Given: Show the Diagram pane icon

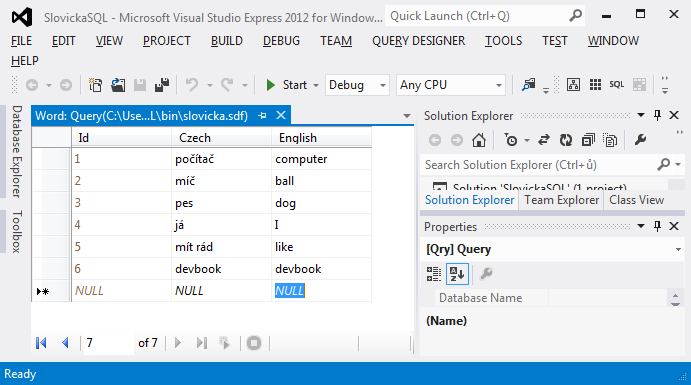Looking at the screenshot, I should [573, 85].
